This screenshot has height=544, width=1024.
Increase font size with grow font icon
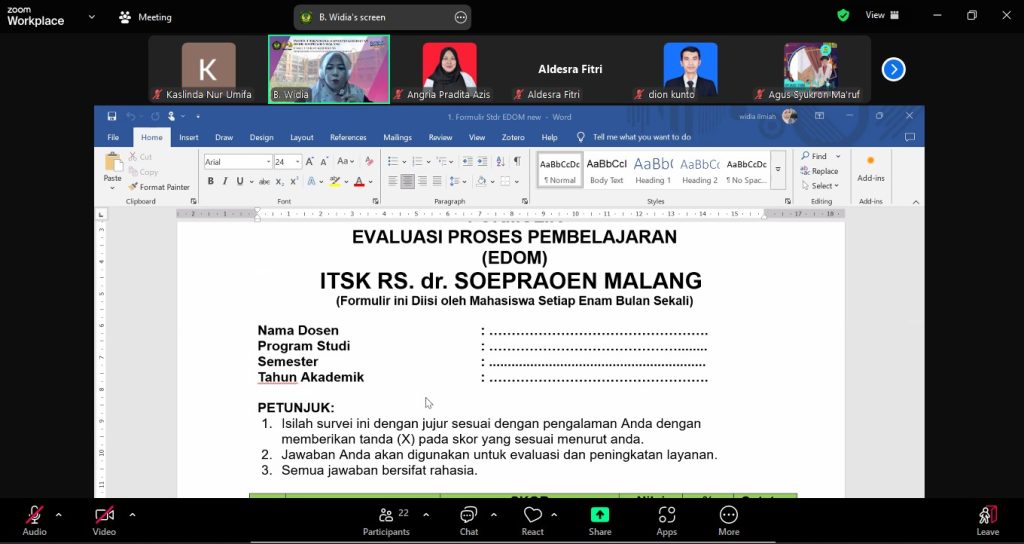(x=310, y=161)
